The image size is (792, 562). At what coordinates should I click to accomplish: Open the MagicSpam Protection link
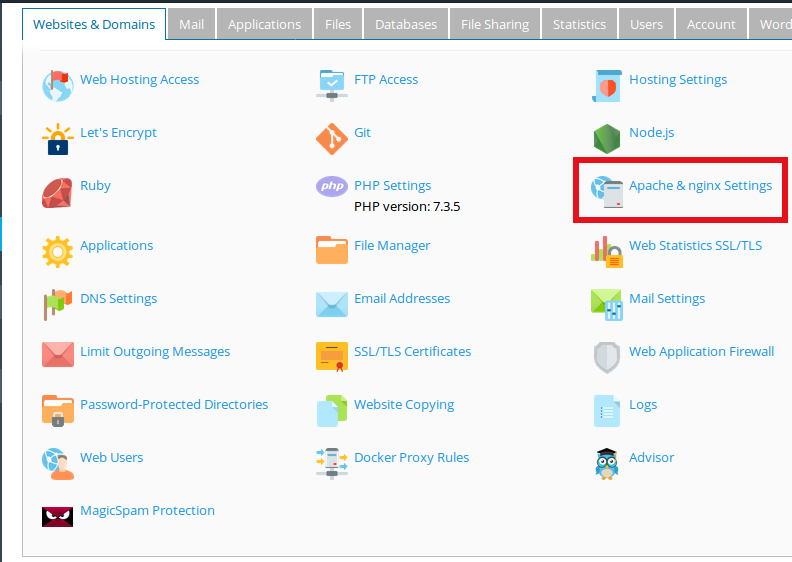147,511
